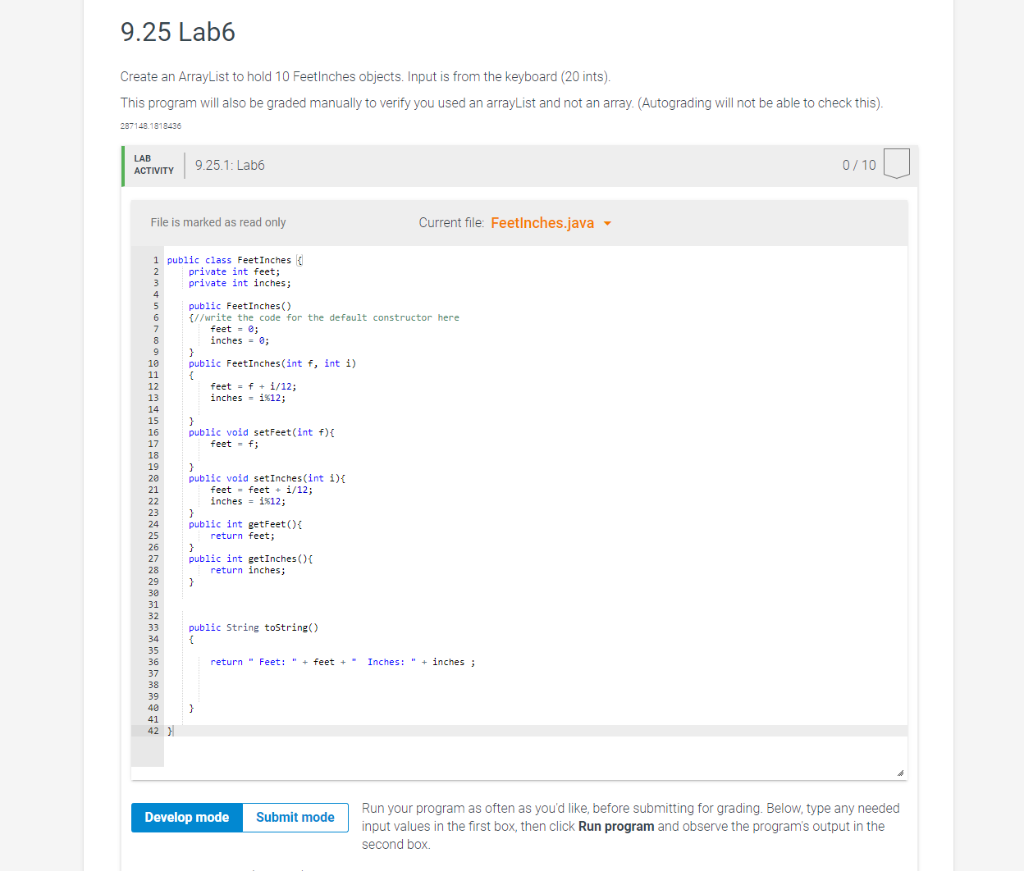This screenshot has width=1024, height=871.
Task: Click the 'File is marked as read only' notice
Action: tap(218, 222)
